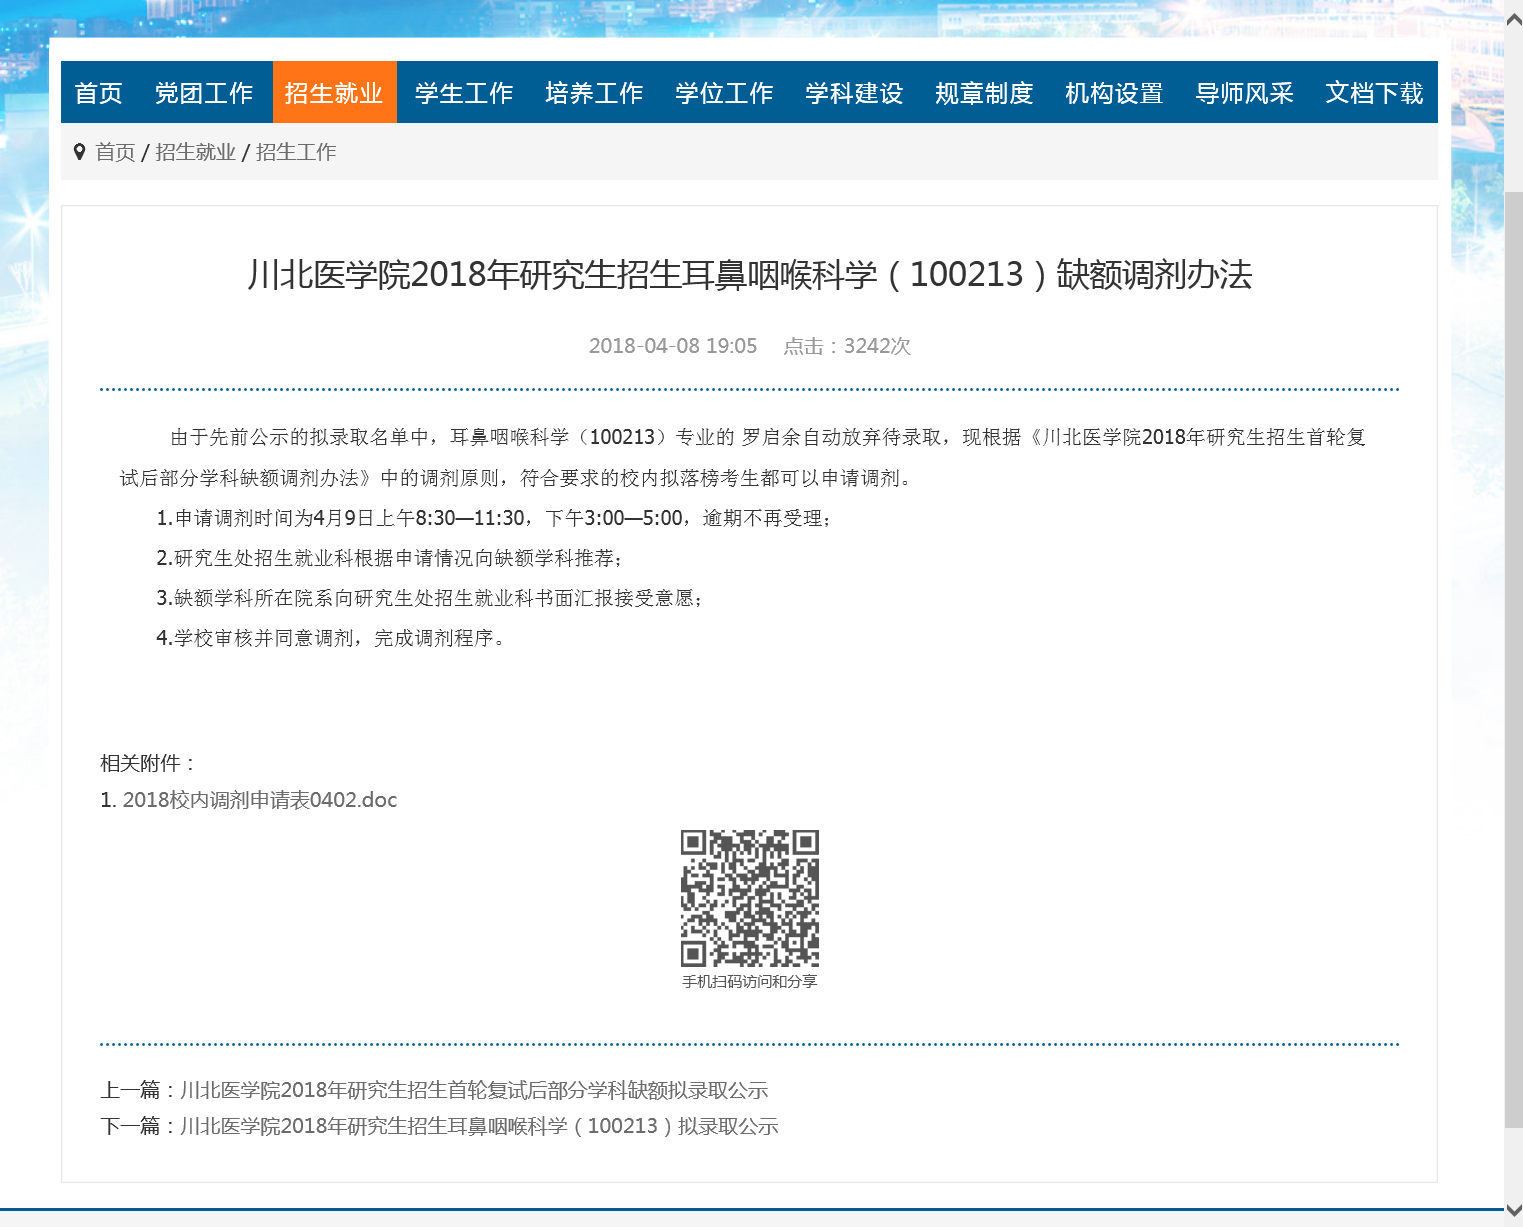Open next article 耳鼻咽喉科学拟录取公示
The image size is (1523, 1227).
[479, 1126]
